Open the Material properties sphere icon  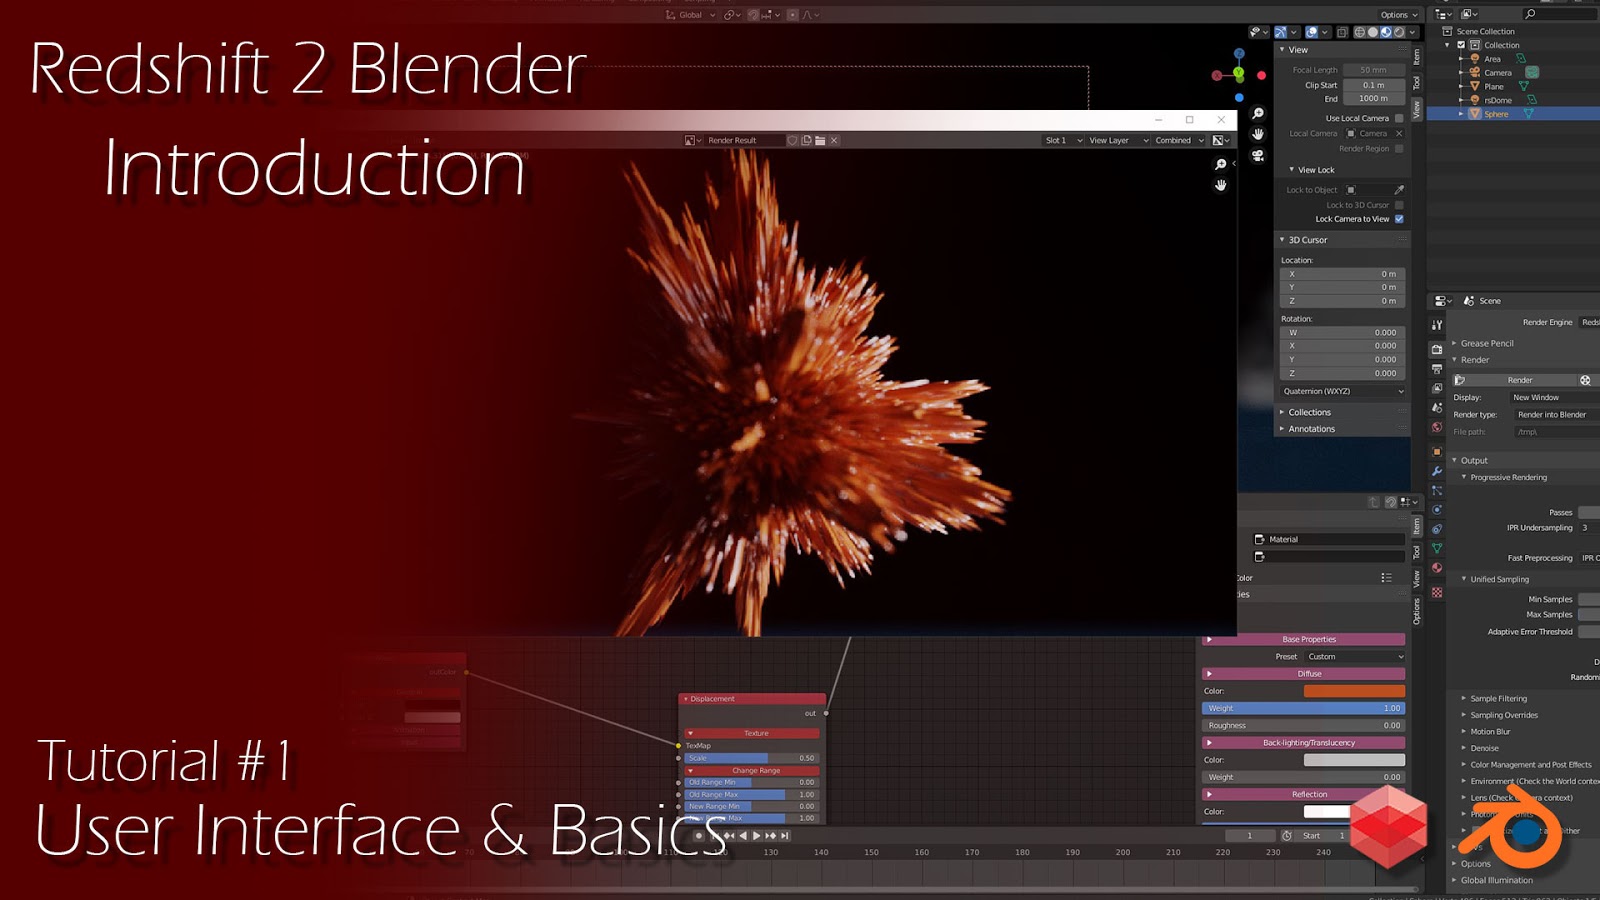tap(1437, 568)
